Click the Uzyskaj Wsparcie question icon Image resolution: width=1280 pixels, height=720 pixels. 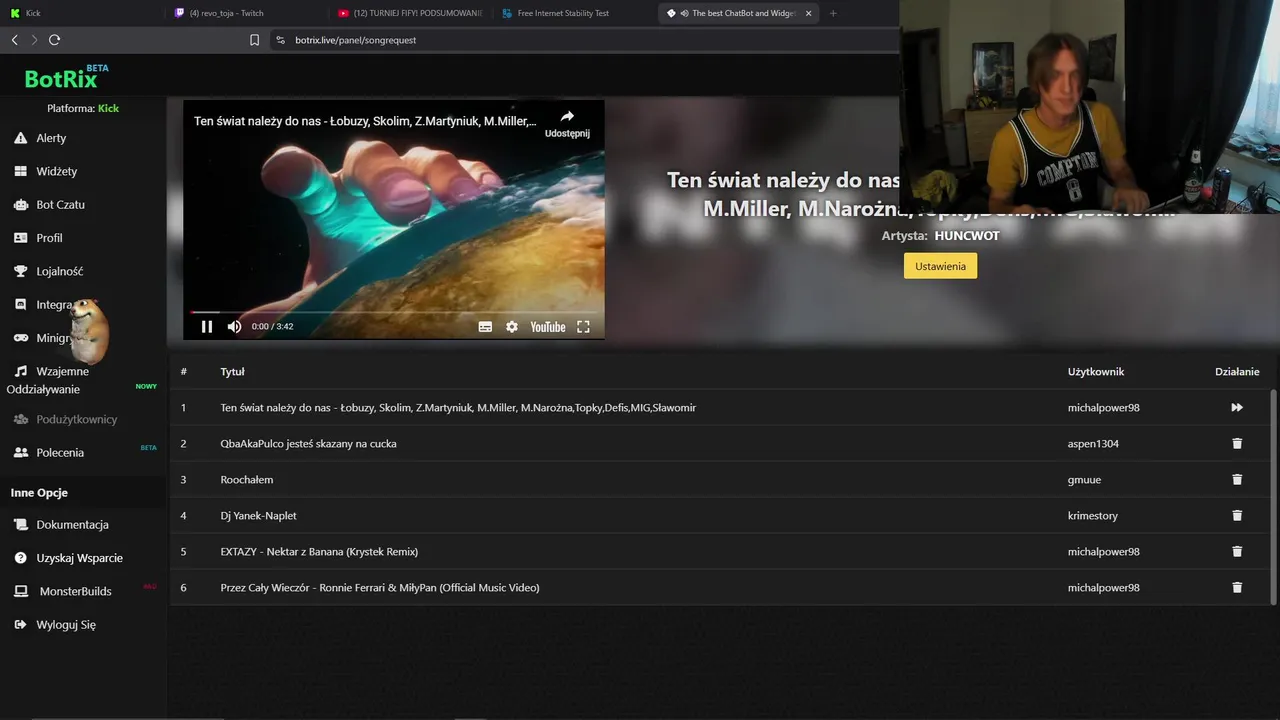point(20,558)
